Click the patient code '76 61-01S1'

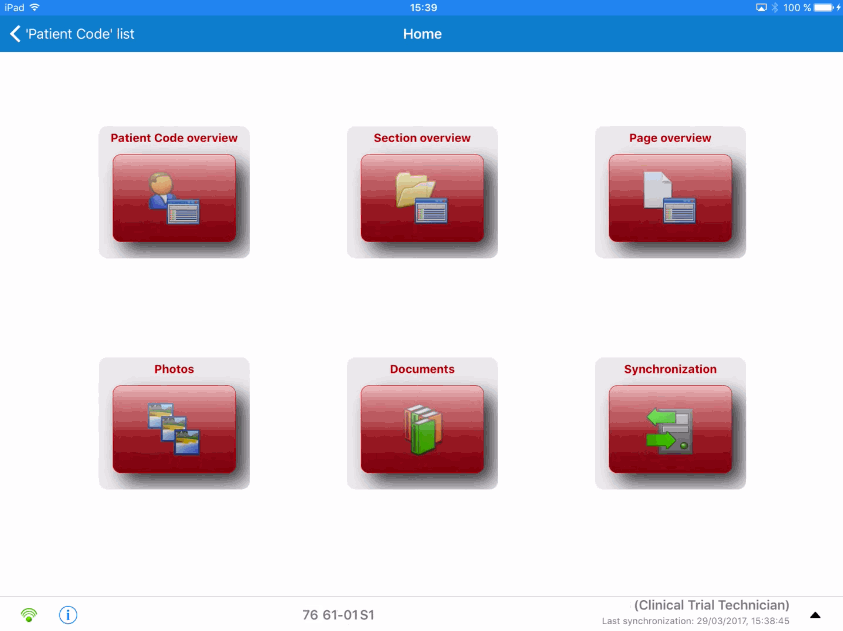point(338,615)
